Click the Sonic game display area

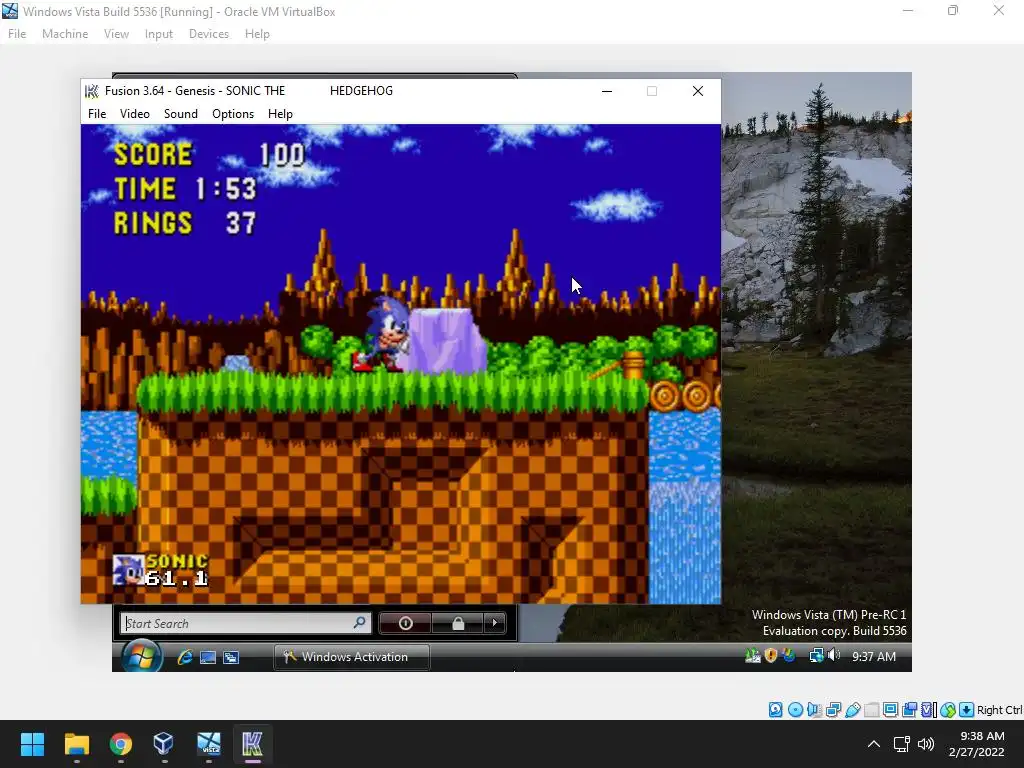[401, 364]
